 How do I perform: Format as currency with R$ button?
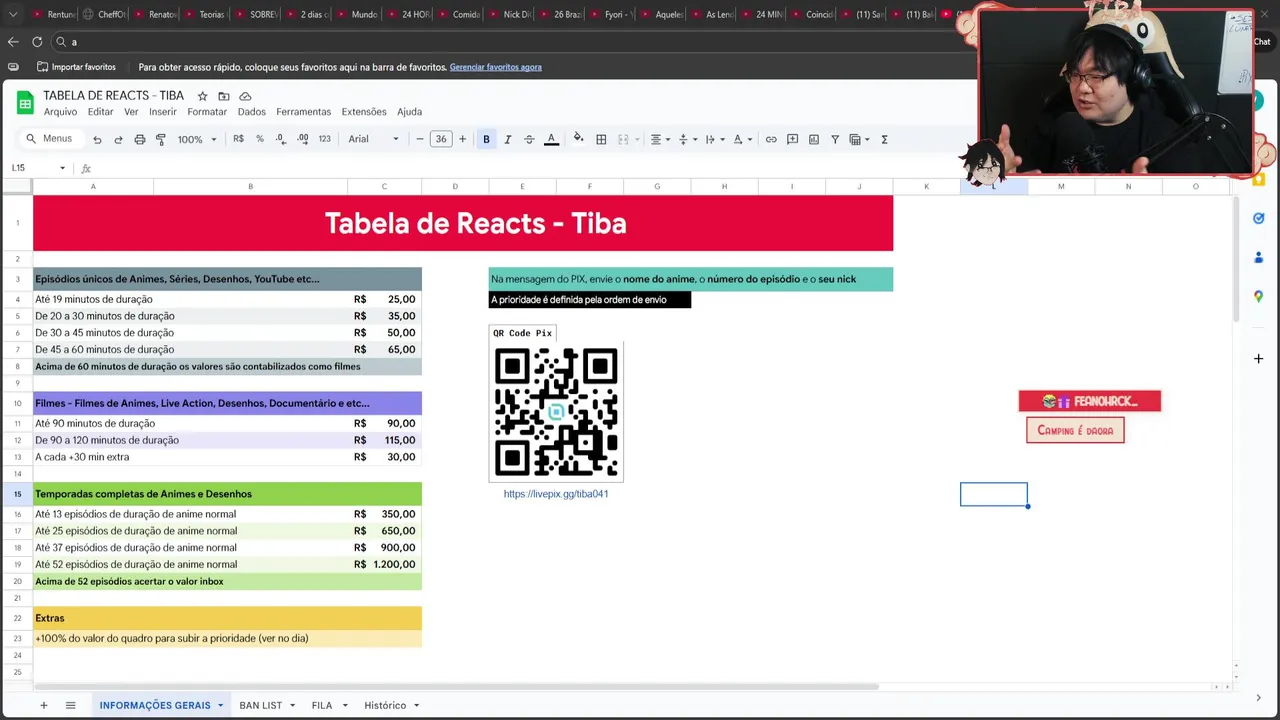click(x=238, y=139)
